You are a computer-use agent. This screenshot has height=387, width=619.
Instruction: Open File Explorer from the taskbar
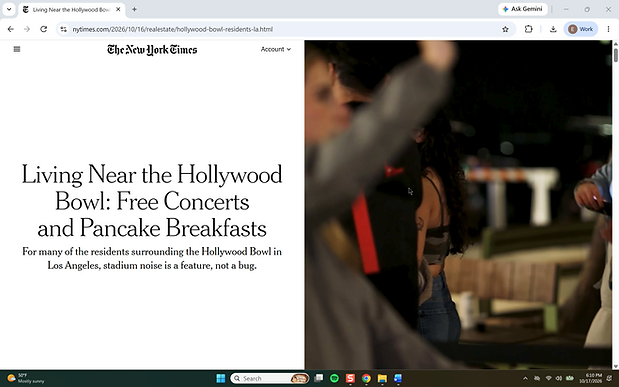tap(382, 378)
